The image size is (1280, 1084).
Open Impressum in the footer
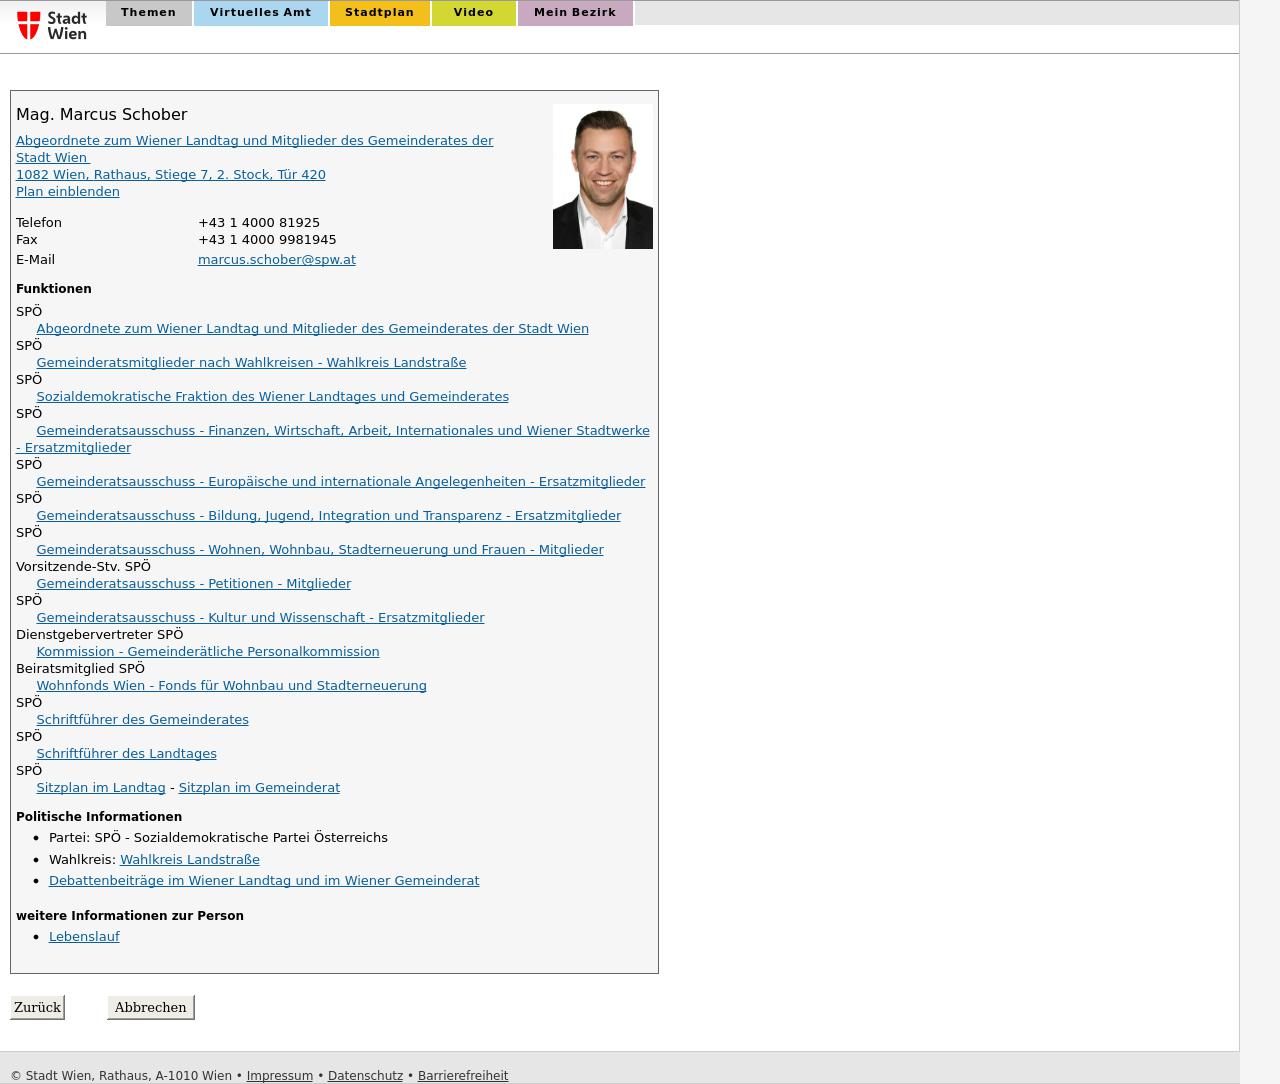pos(280,1076)
